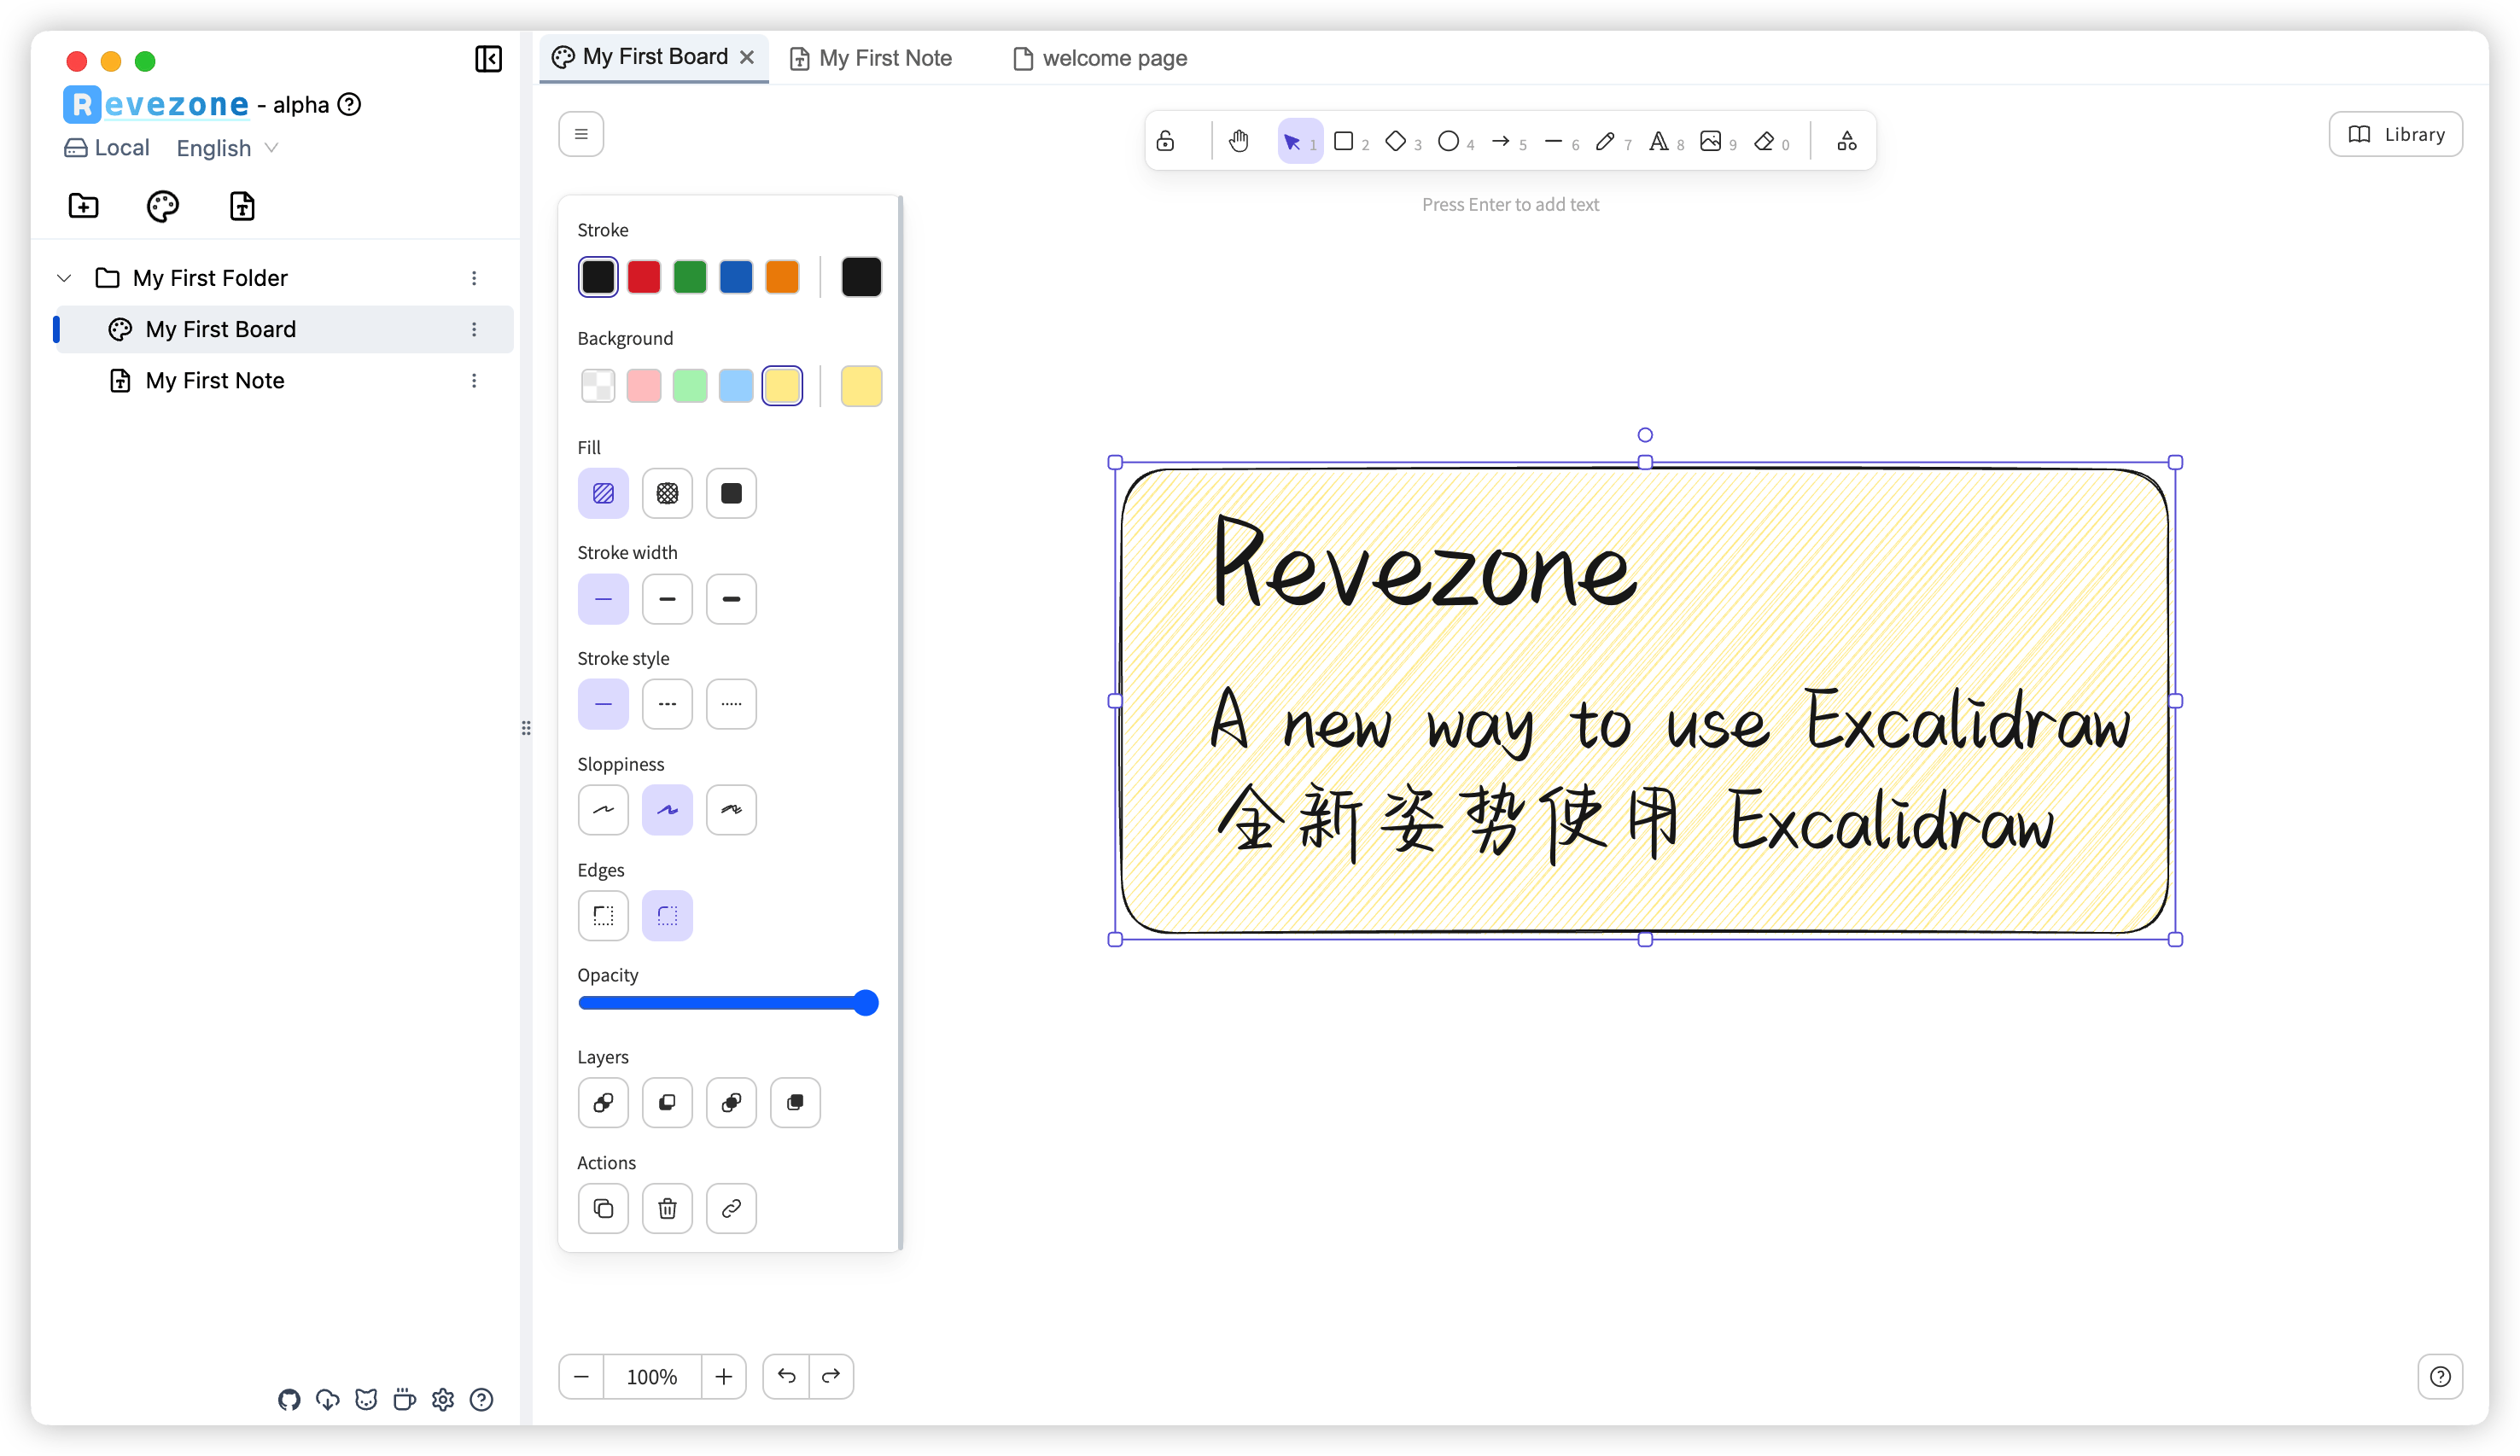The width and height of the screenshot is (2520, 1456).
Task: Open the Library panel
Action: 2396,134
